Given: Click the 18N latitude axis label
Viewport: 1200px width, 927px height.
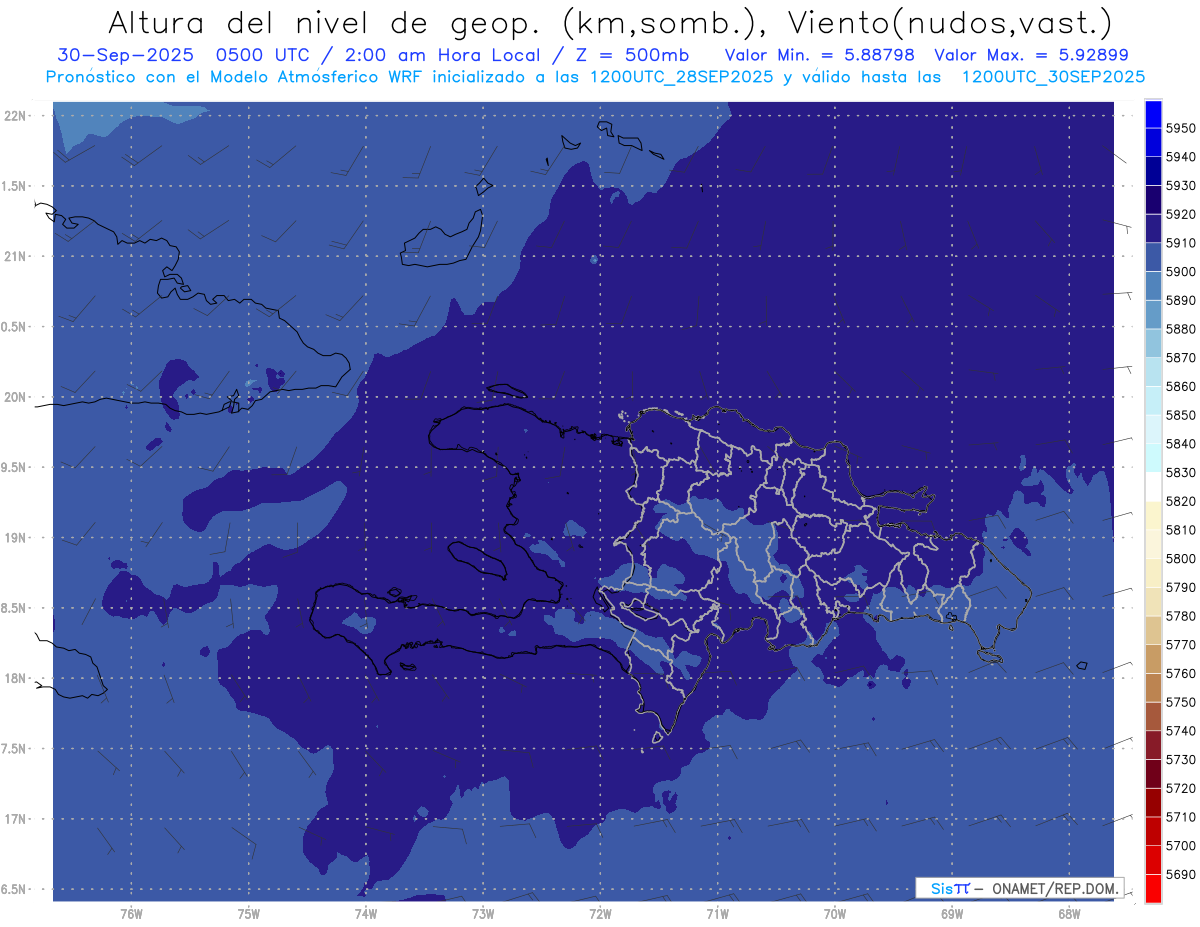Looking at the screenshot, I should pos(16,678).
